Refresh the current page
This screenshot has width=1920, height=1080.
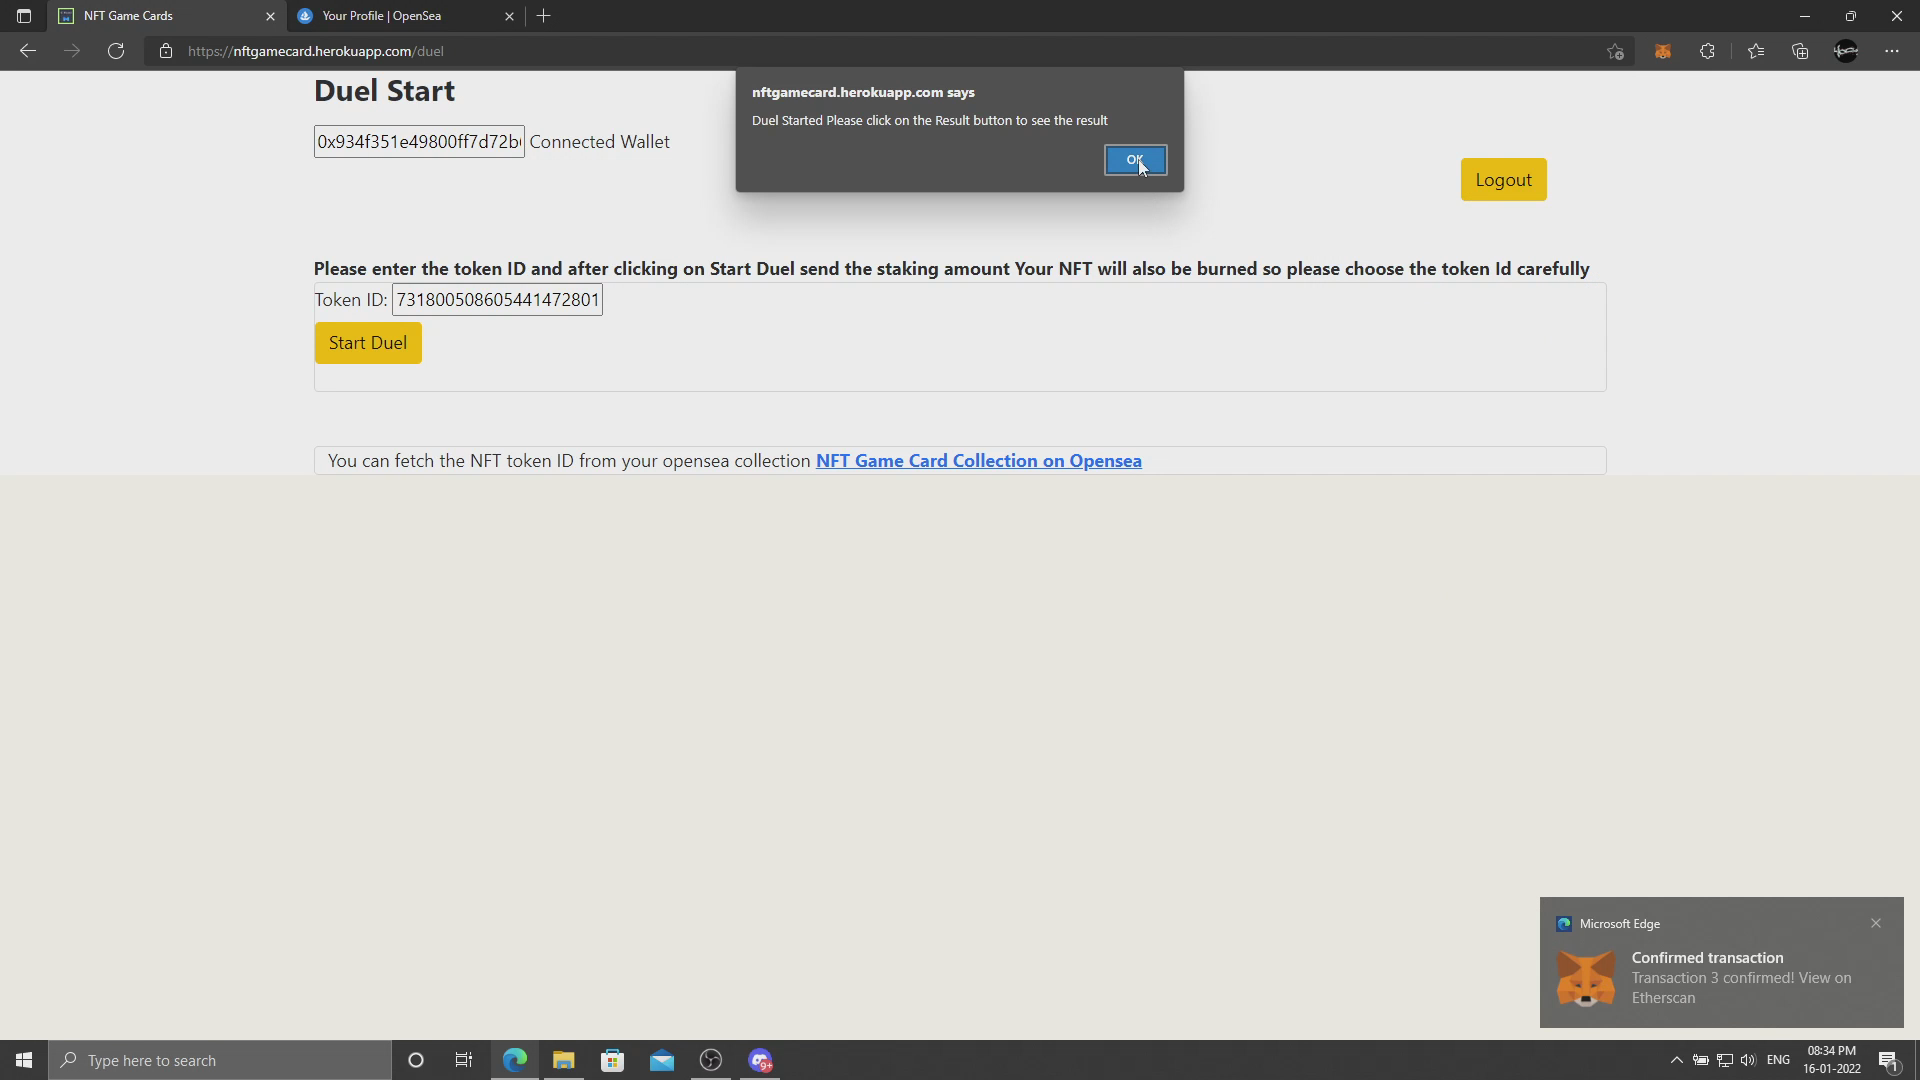tap(116, 51)
